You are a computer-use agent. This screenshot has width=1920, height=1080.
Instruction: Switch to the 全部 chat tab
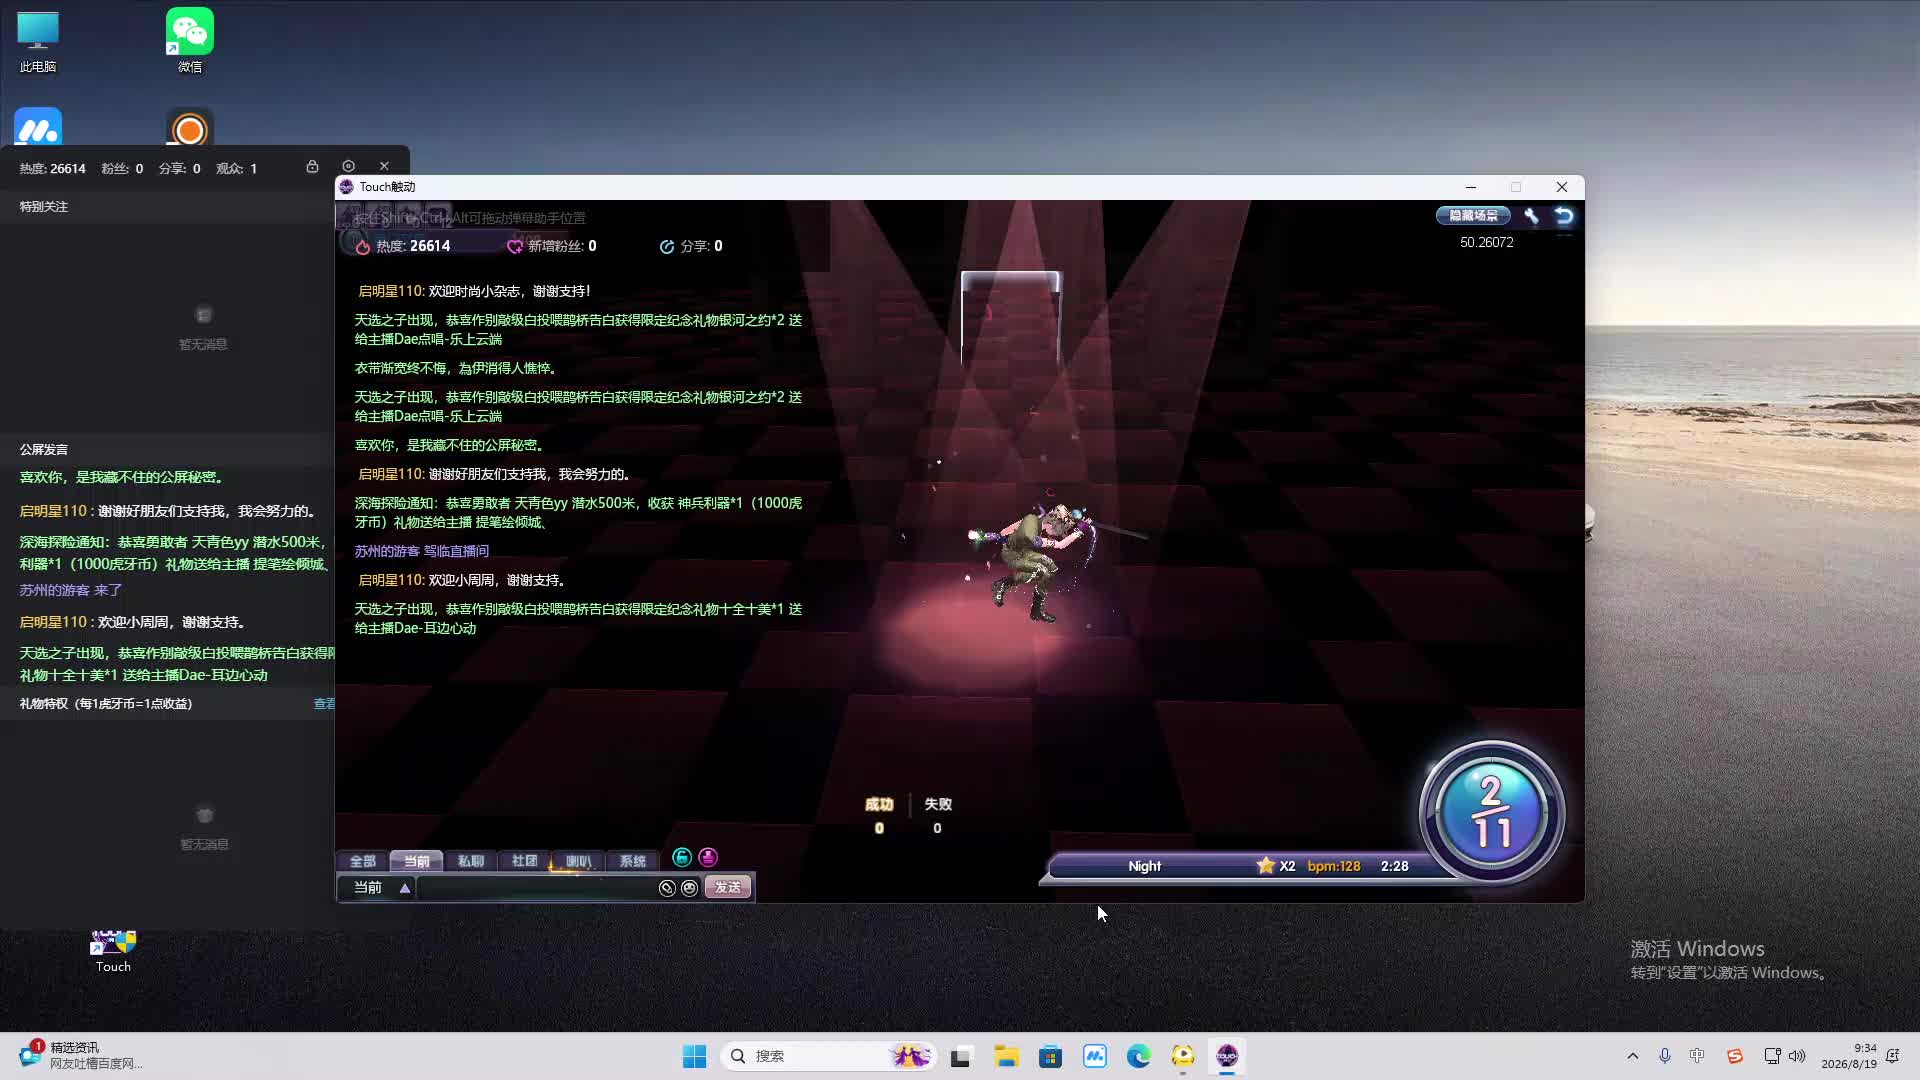click(x=362, y=861)
